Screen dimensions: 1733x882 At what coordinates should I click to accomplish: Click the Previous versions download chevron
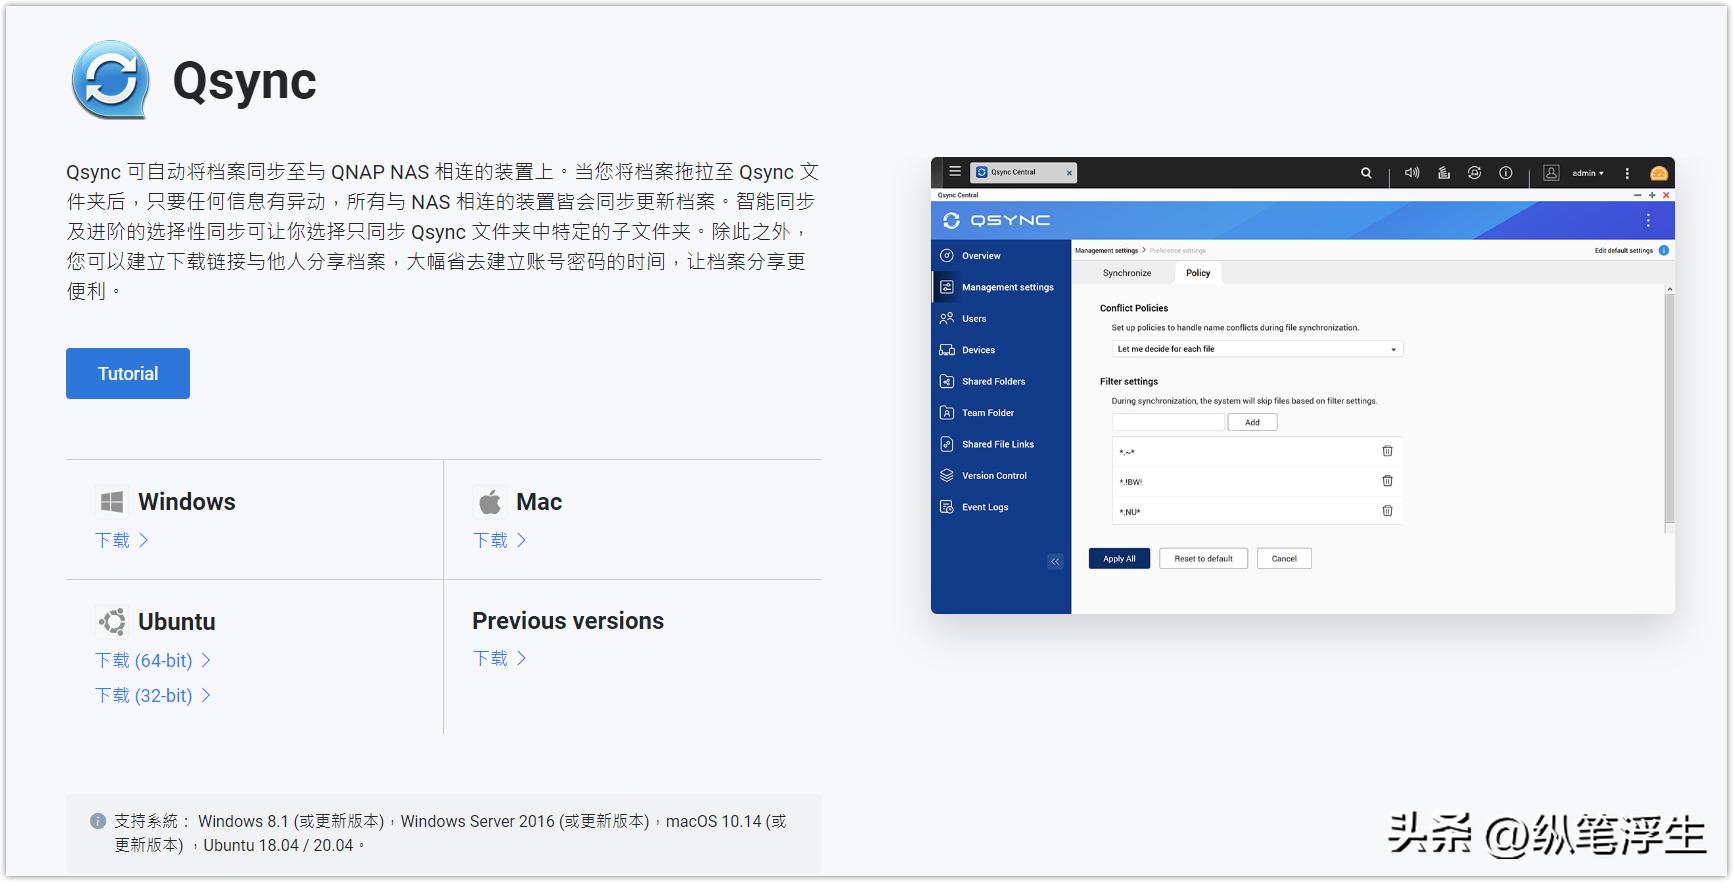pyautogui.click(x=521, y=658)
